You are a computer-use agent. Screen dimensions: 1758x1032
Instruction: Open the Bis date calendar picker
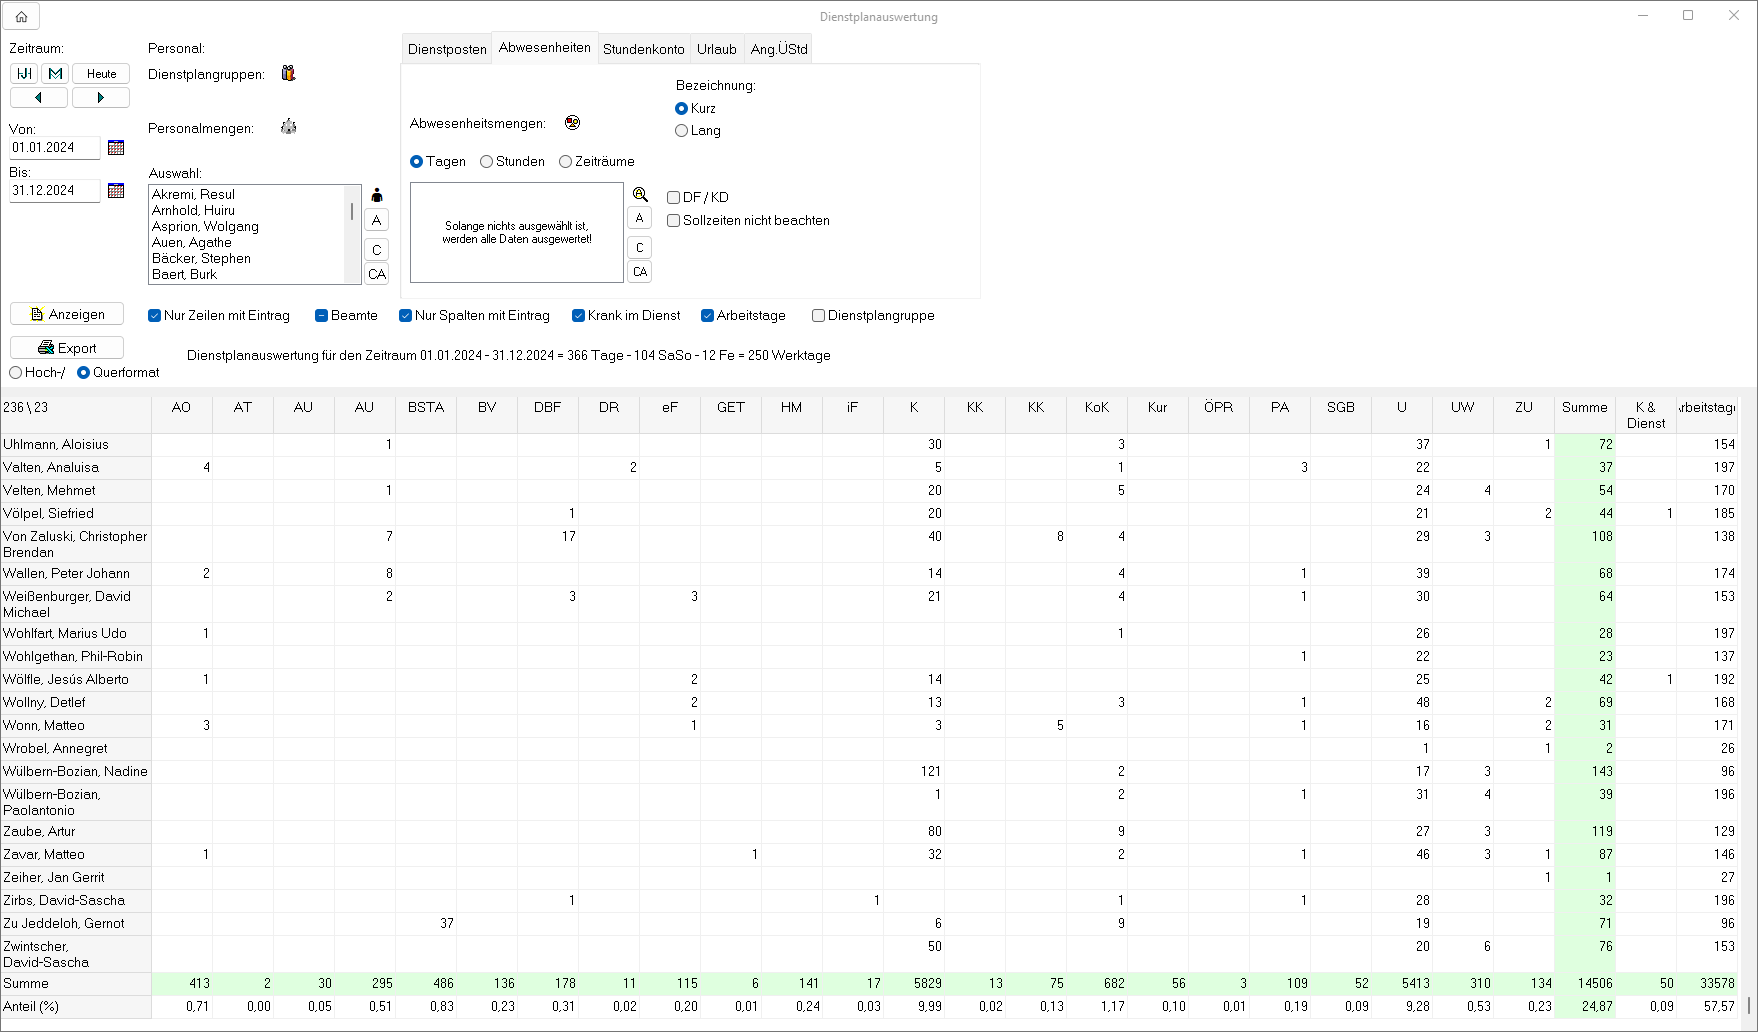coord(116,191)
